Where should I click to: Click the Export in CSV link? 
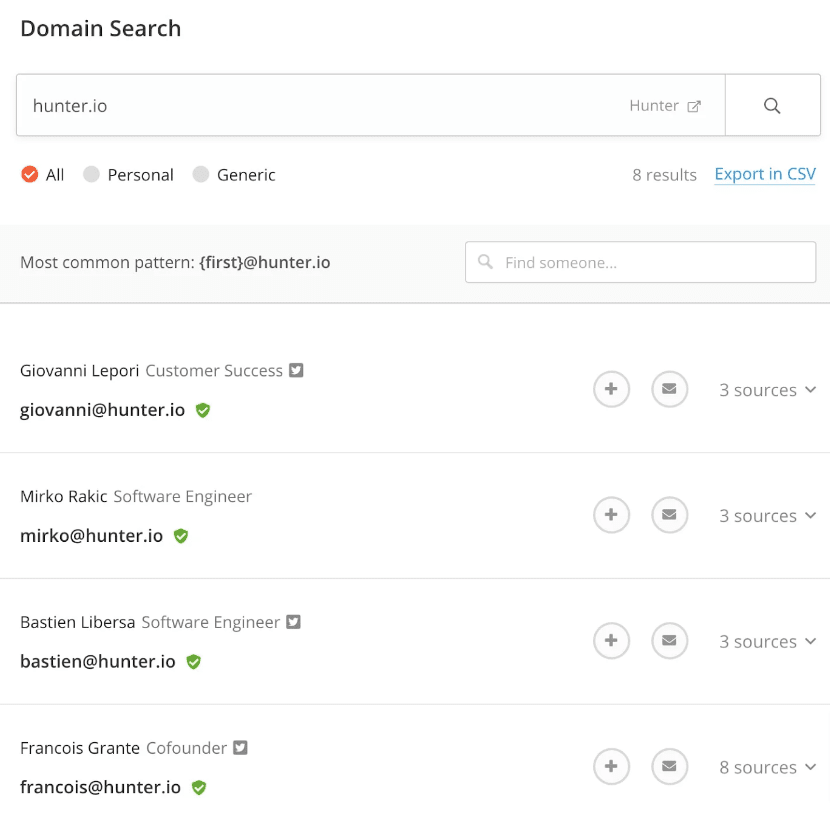[x=765, y=174]
